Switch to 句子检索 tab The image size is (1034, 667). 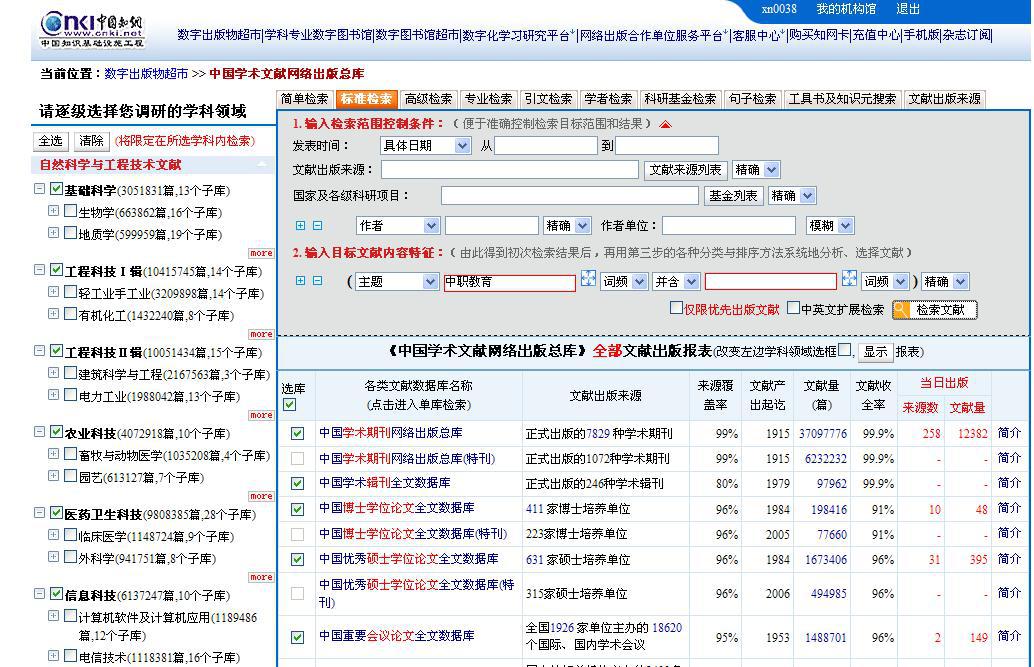pyautogui.click(x=752, y=99)
